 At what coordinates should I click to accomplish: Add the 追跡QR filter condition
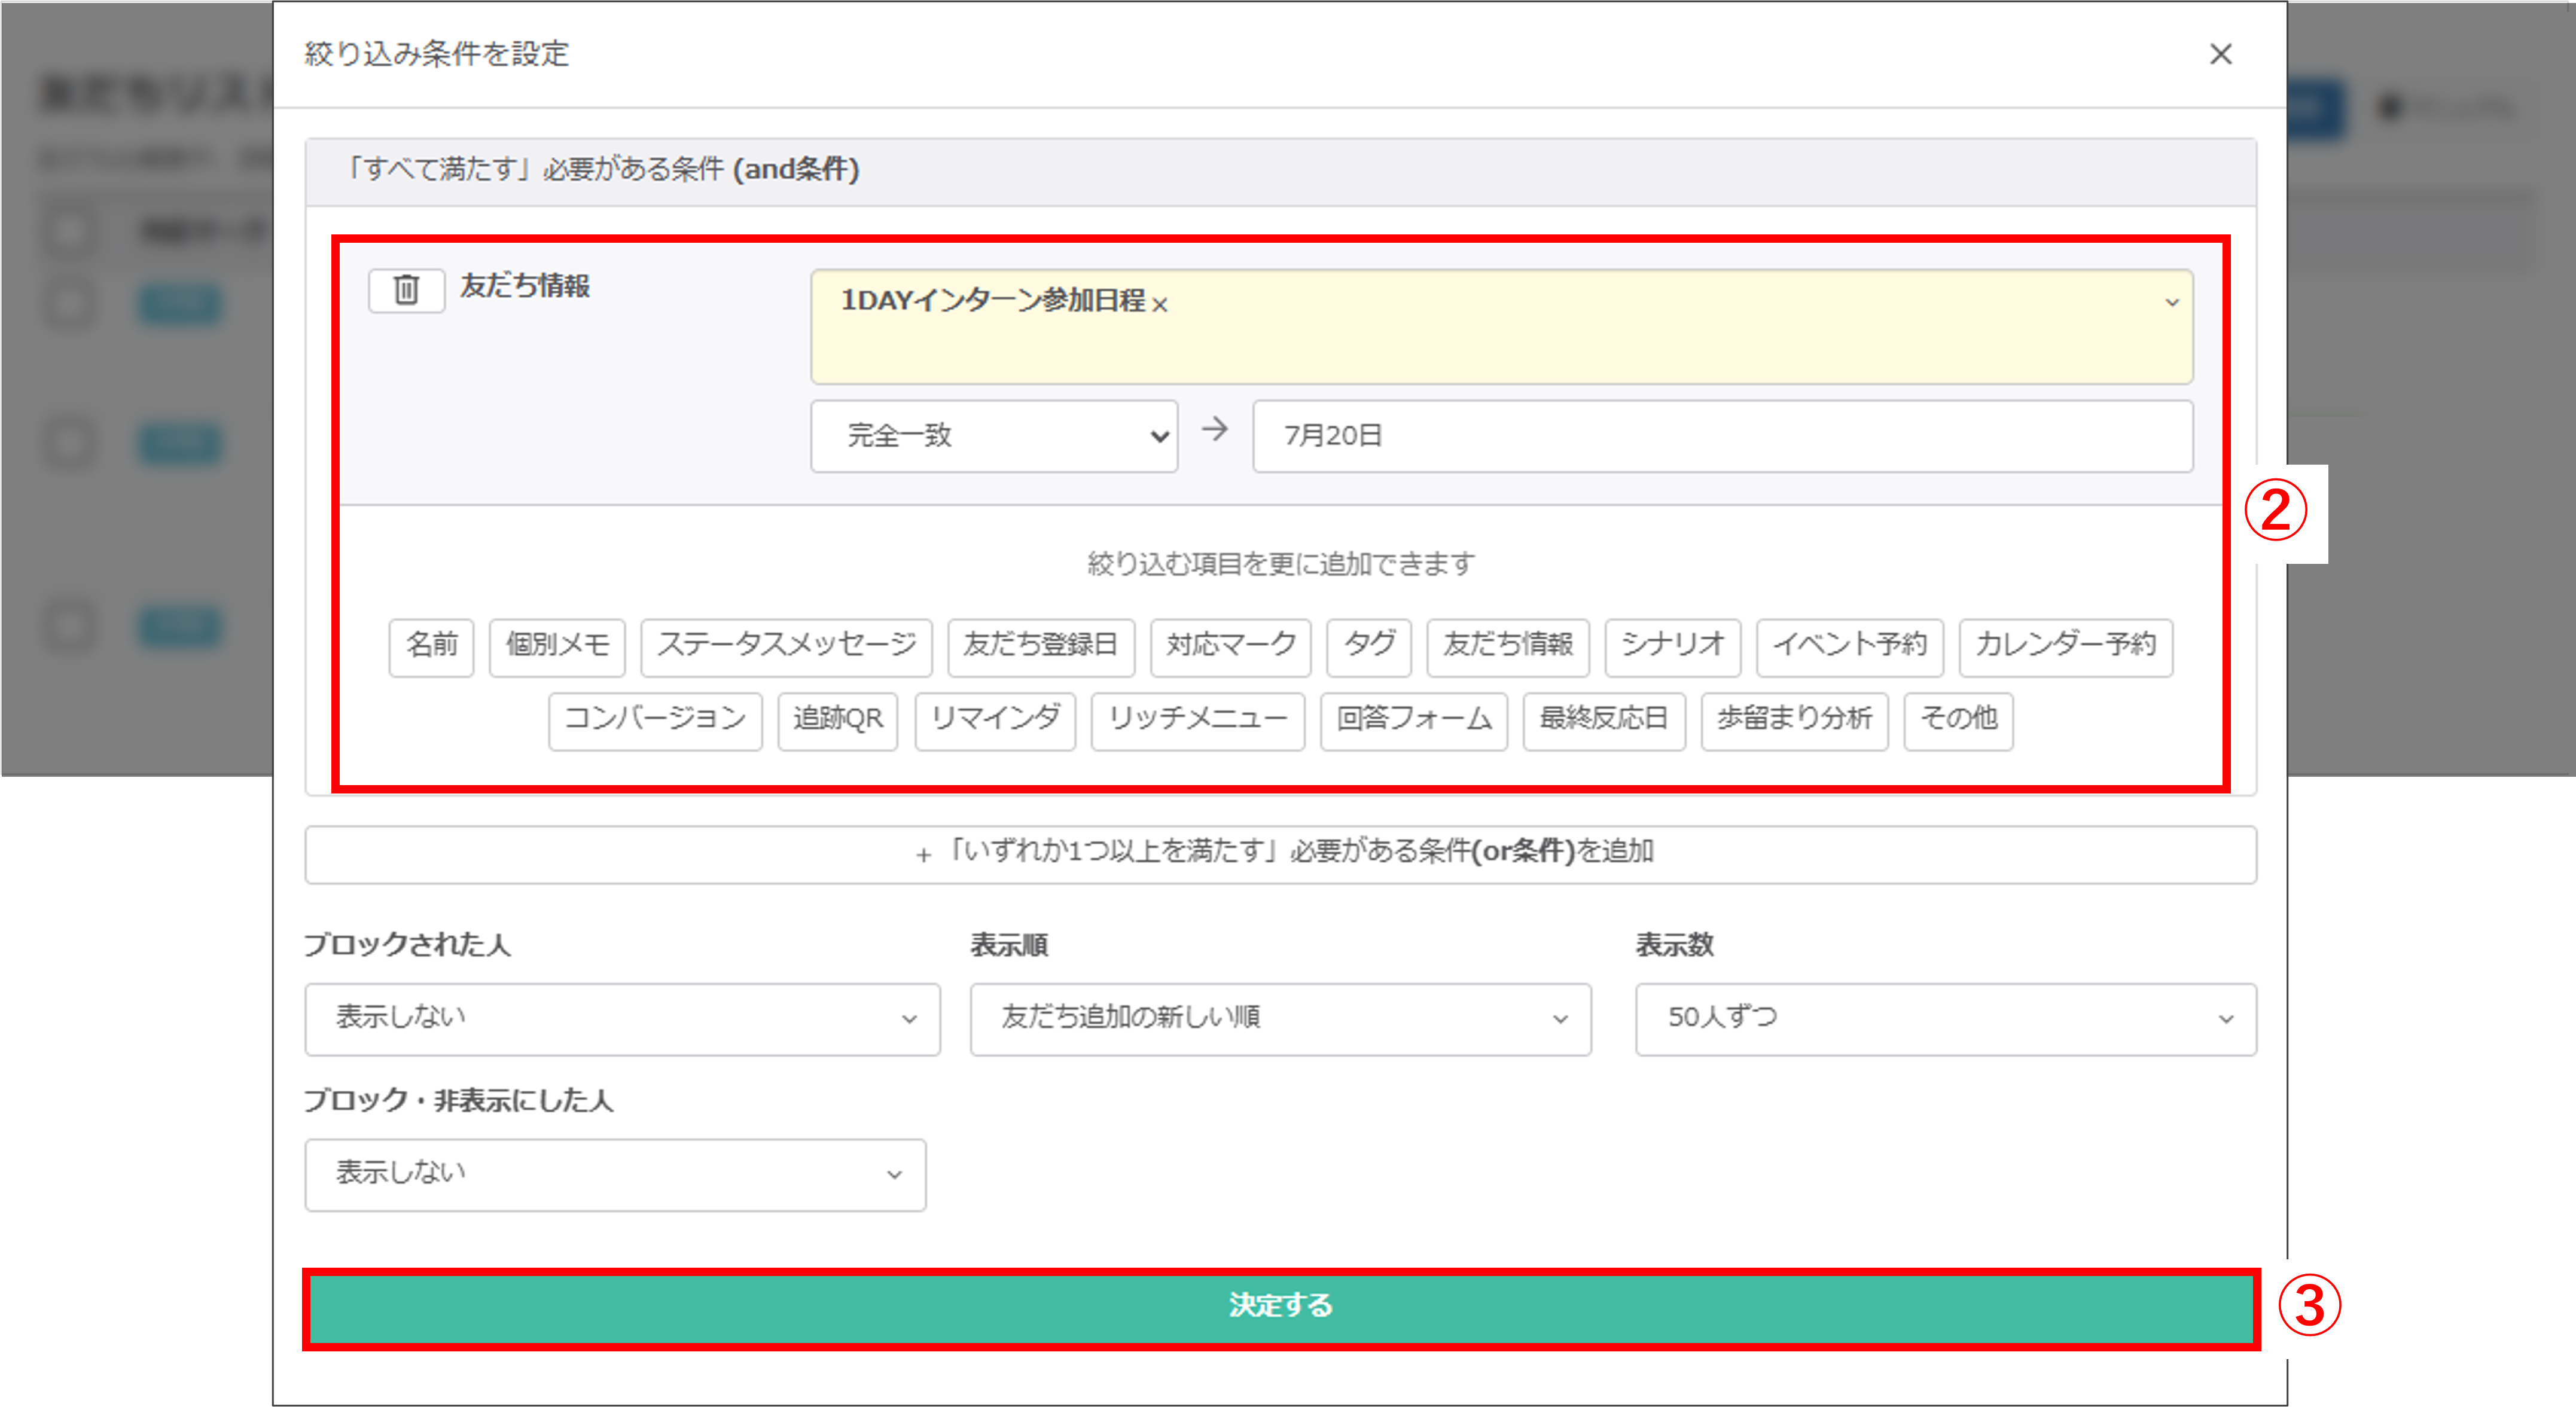[837, 720]
